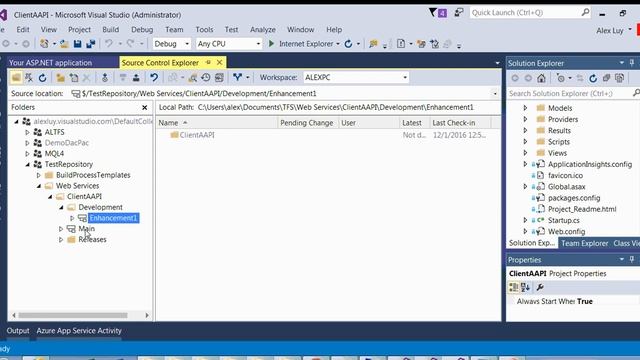This screenshot has width=640, height=360.
Task: Toggle auto-hide pin on Properties panel
Action: [x=632, y=260]
